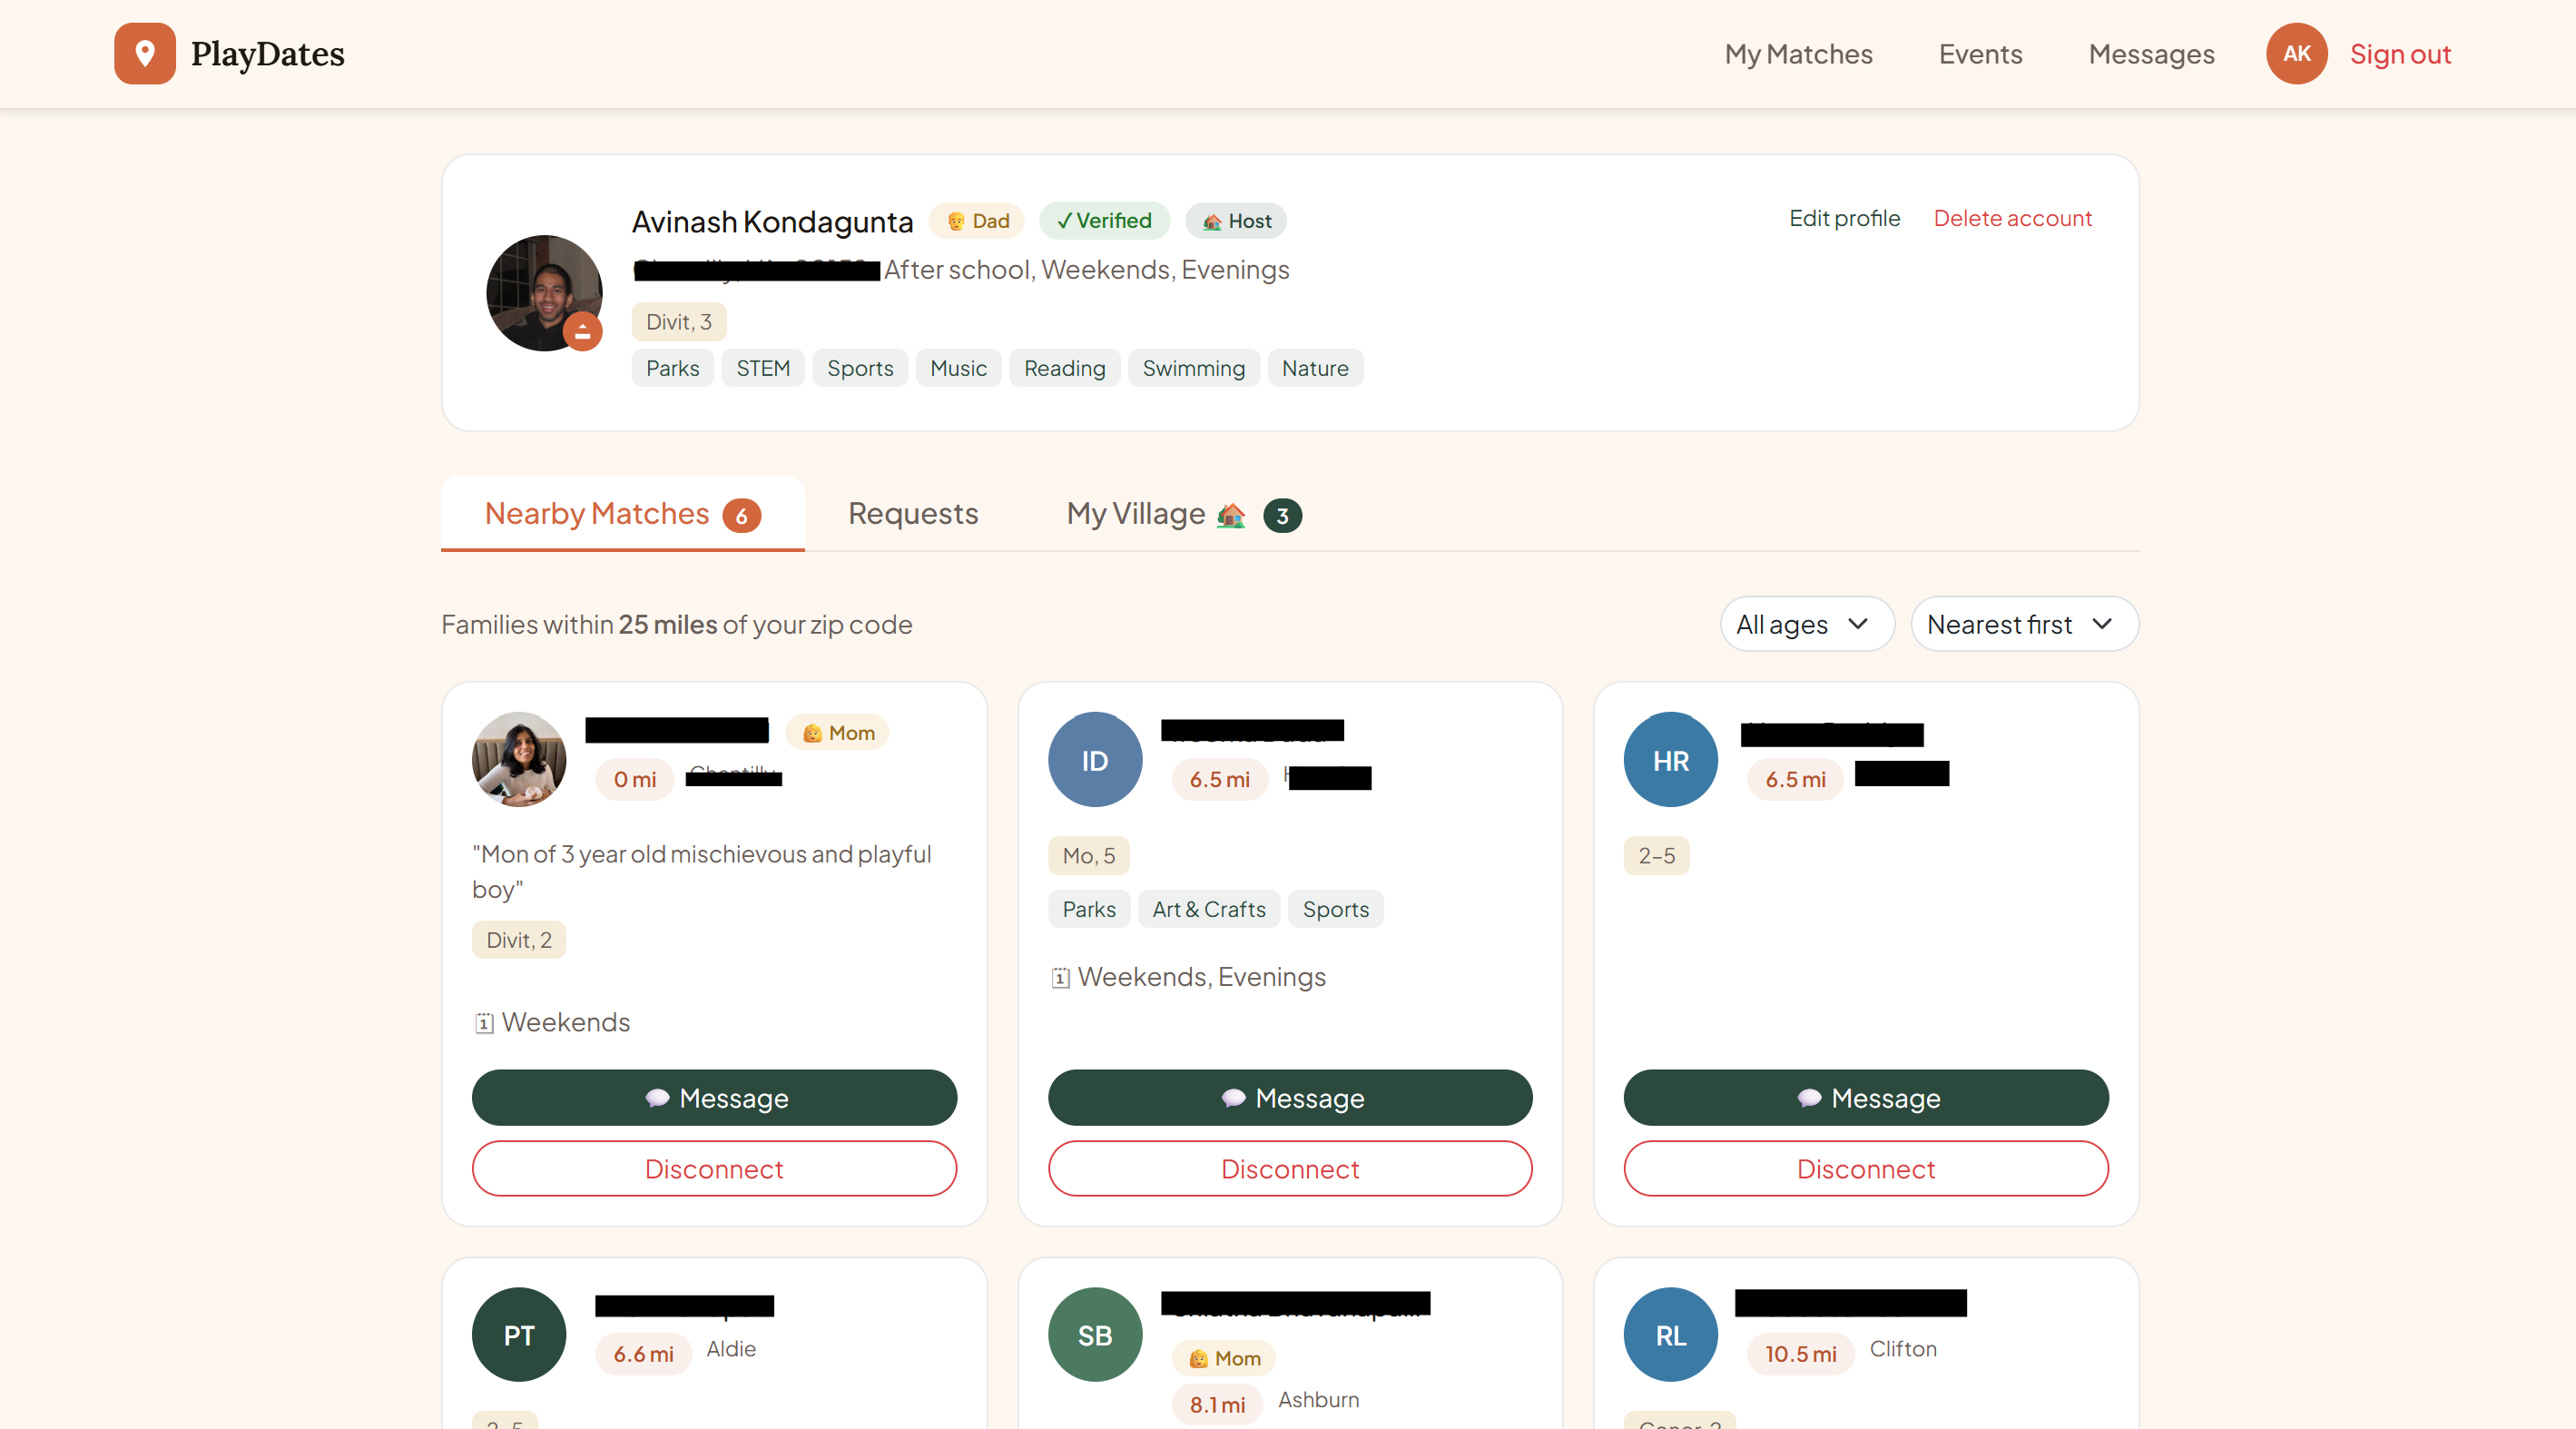Click the Sign out link
The image size is (2576, 1429).
[2400, 54]
